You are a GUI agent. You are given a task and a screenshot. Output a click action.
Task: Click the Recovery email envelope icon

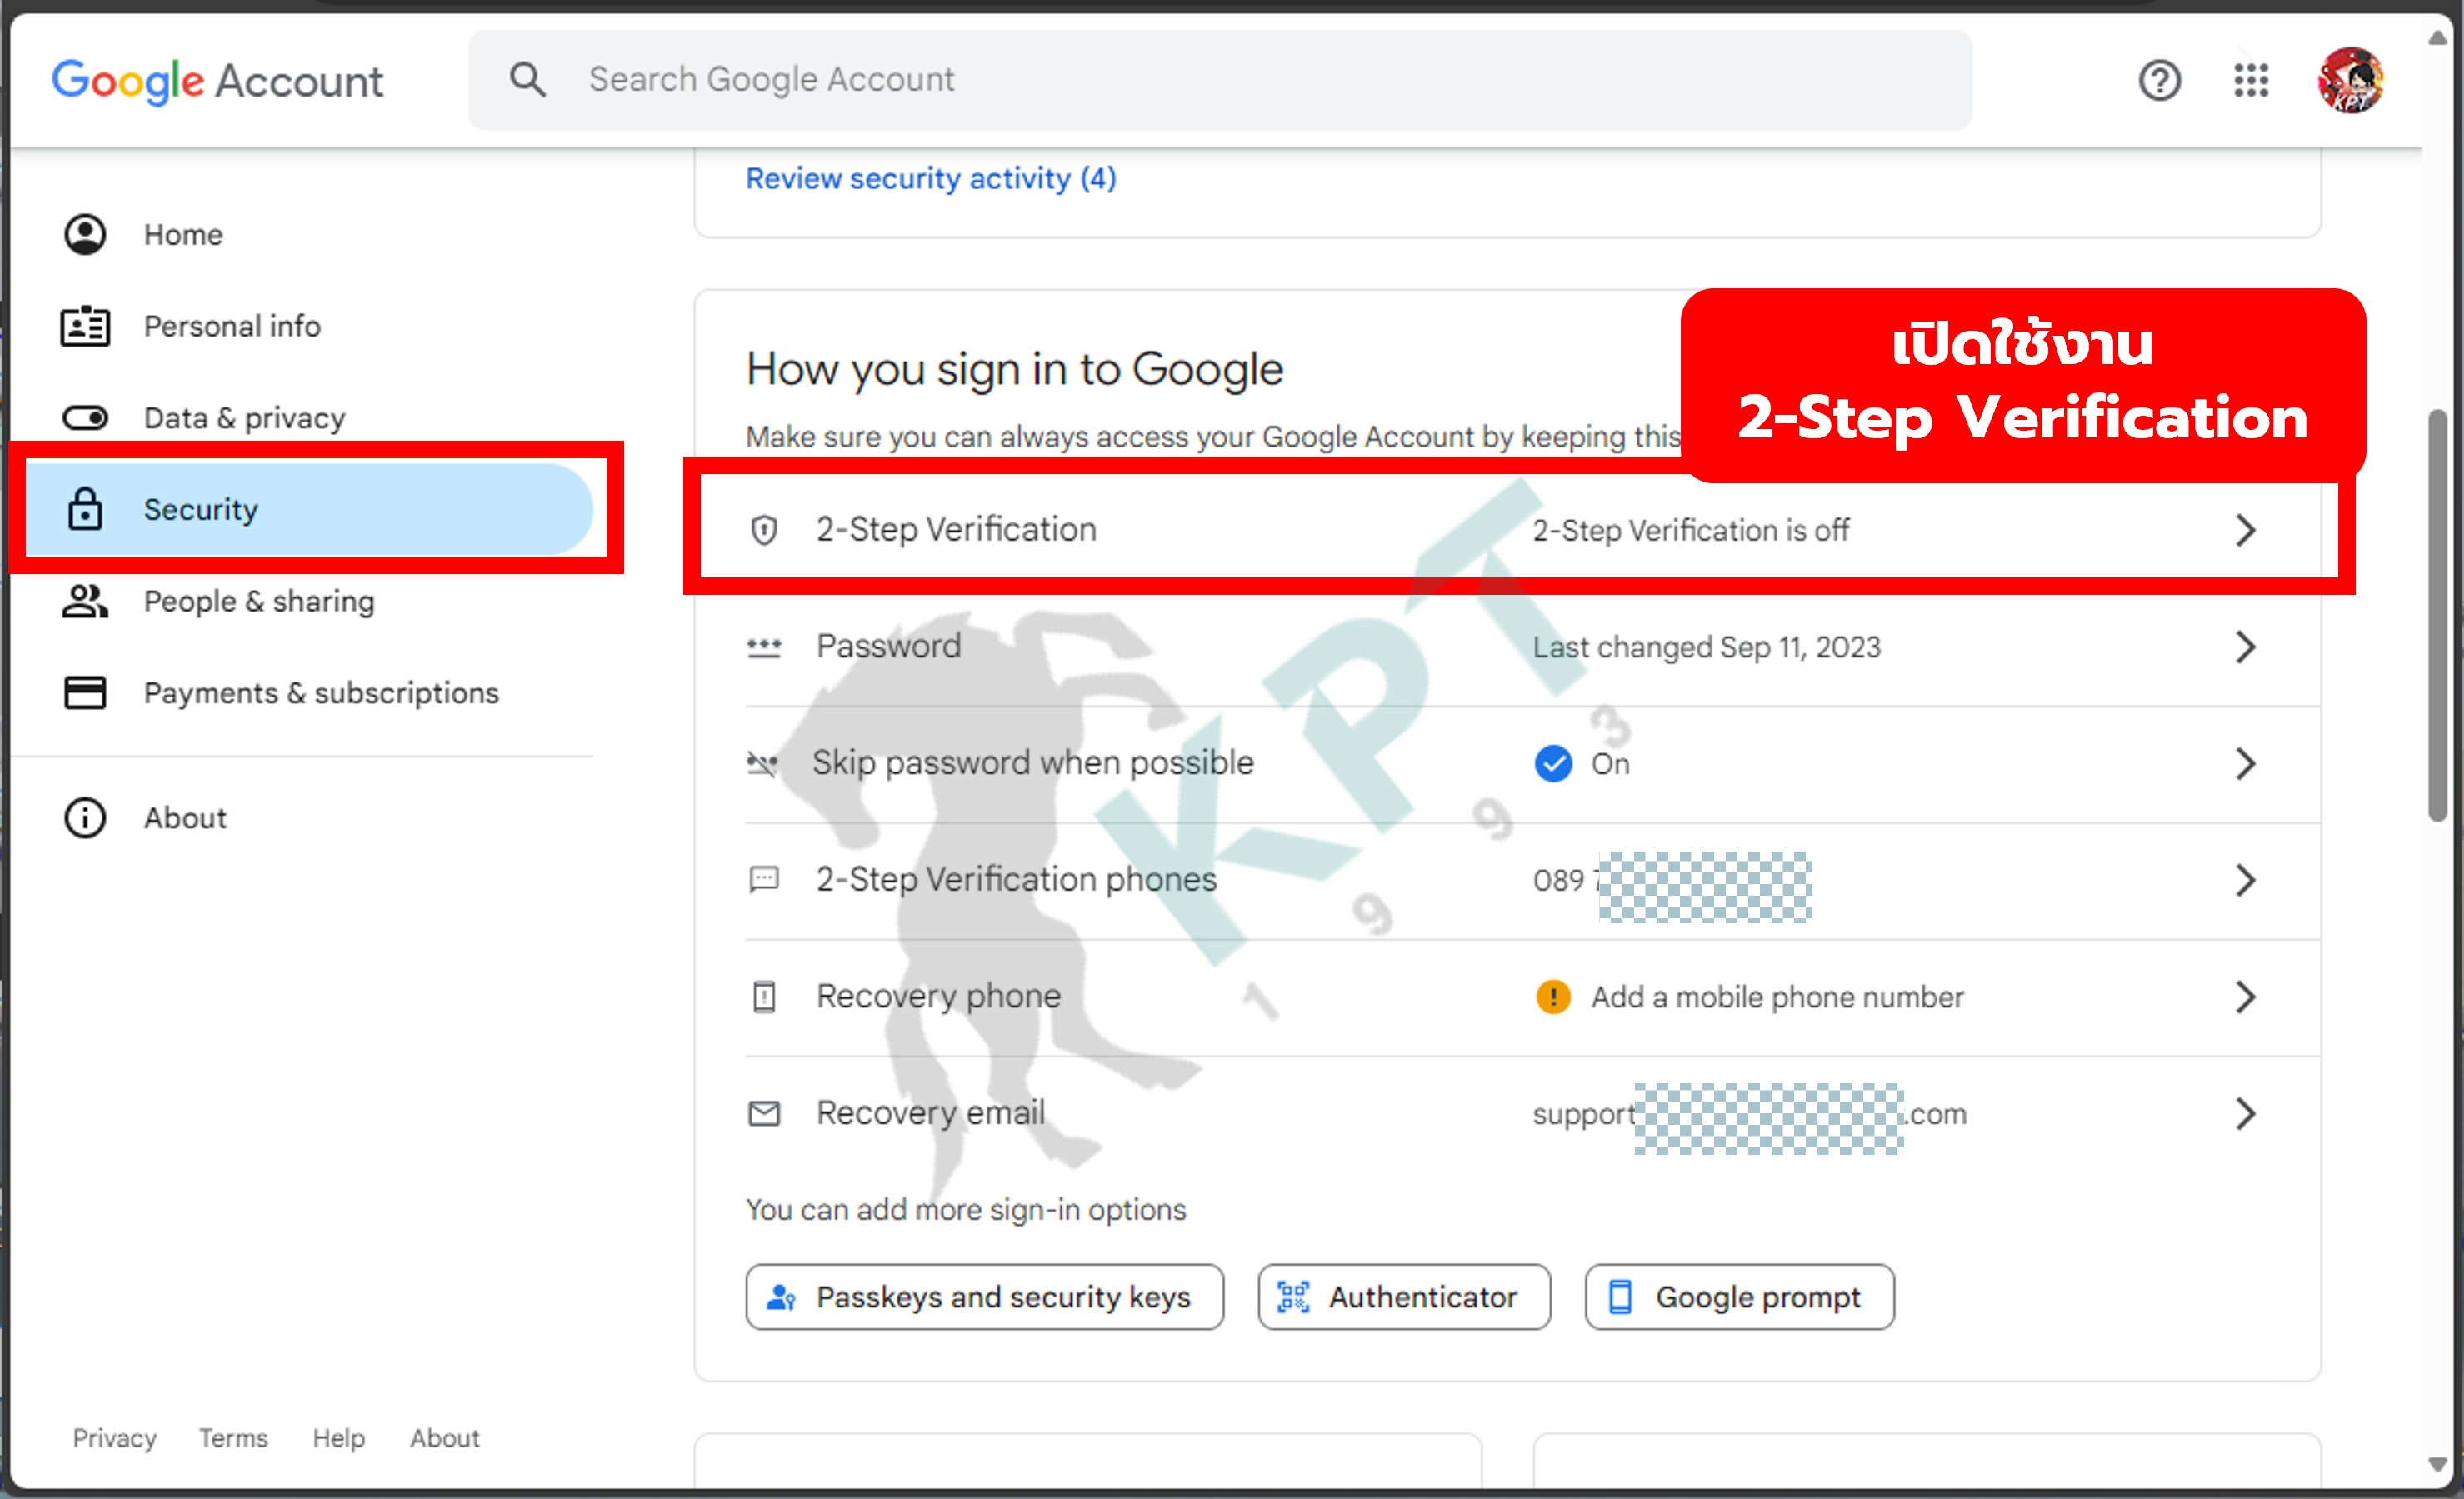click(764, 1113)
